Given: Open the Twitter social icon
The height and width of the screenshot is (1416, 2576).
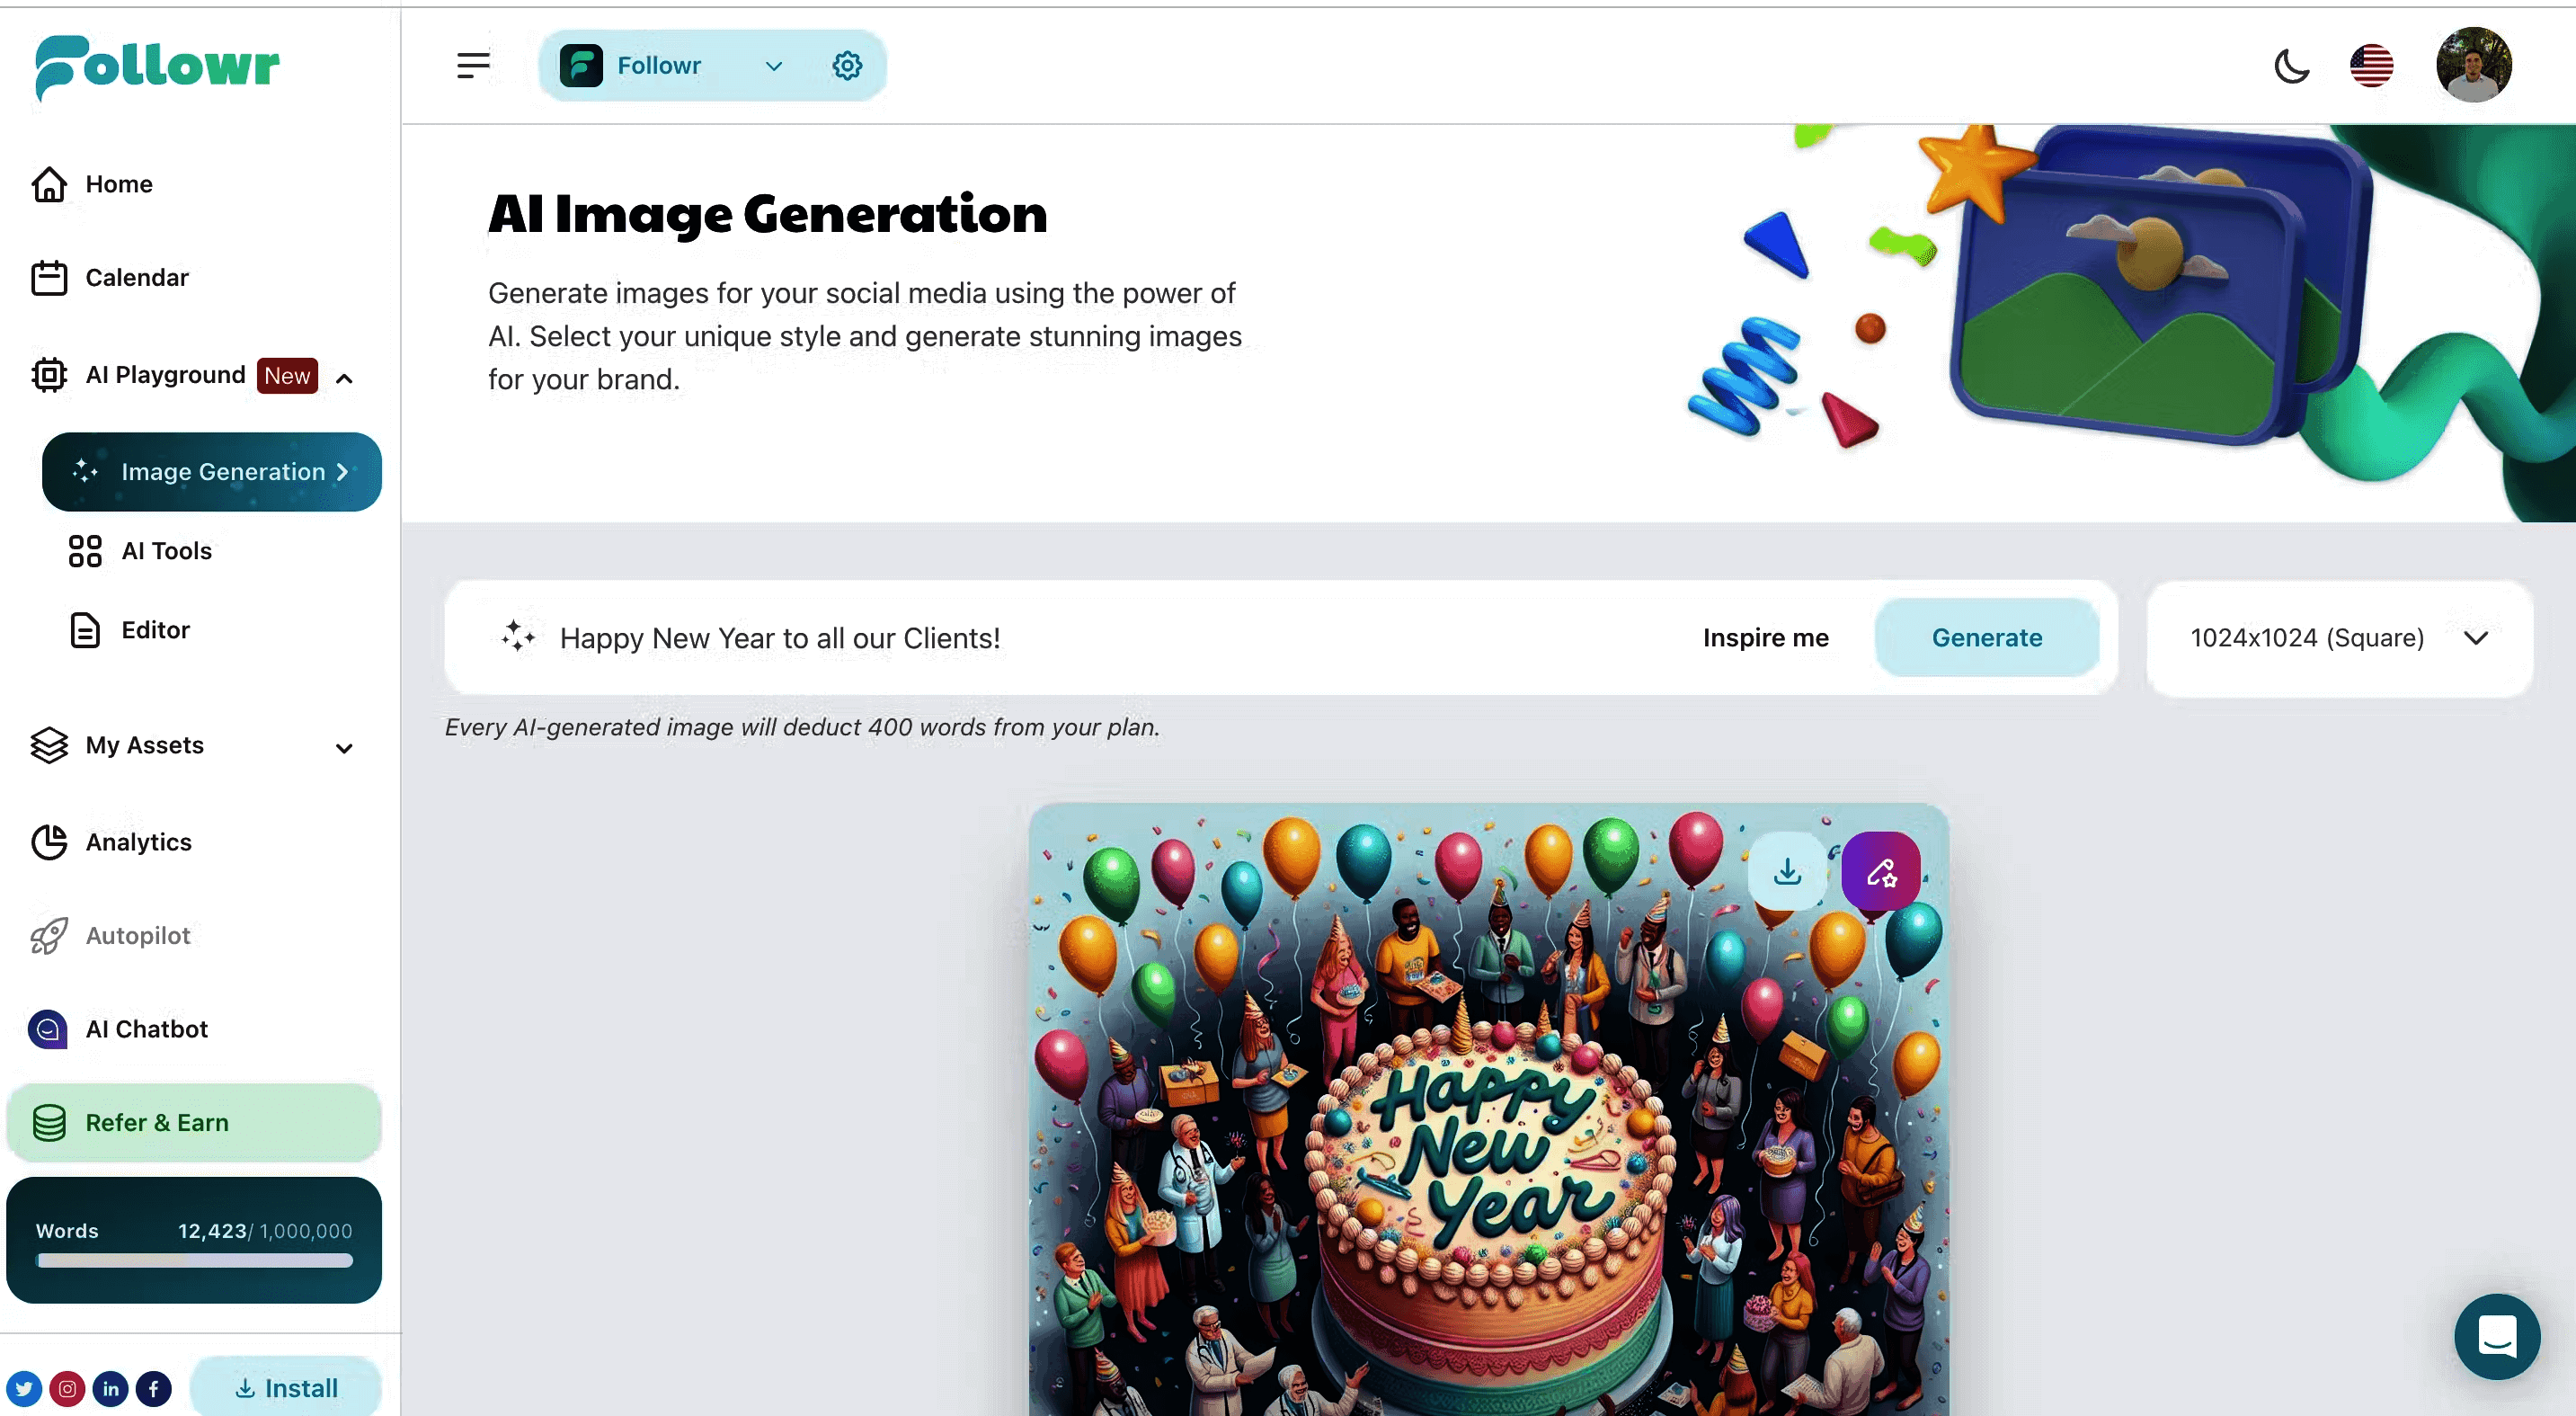Looking at the screenshot, I should pos(24,1388).
